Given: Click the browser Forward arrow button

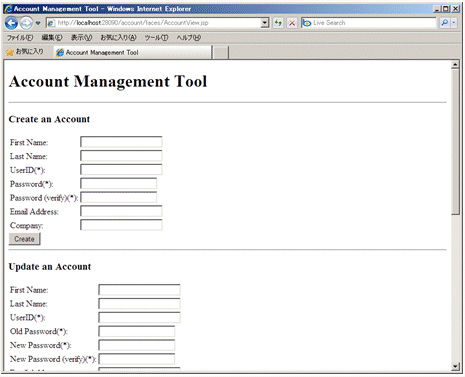Looking at the screenshot, I should 26,23.
